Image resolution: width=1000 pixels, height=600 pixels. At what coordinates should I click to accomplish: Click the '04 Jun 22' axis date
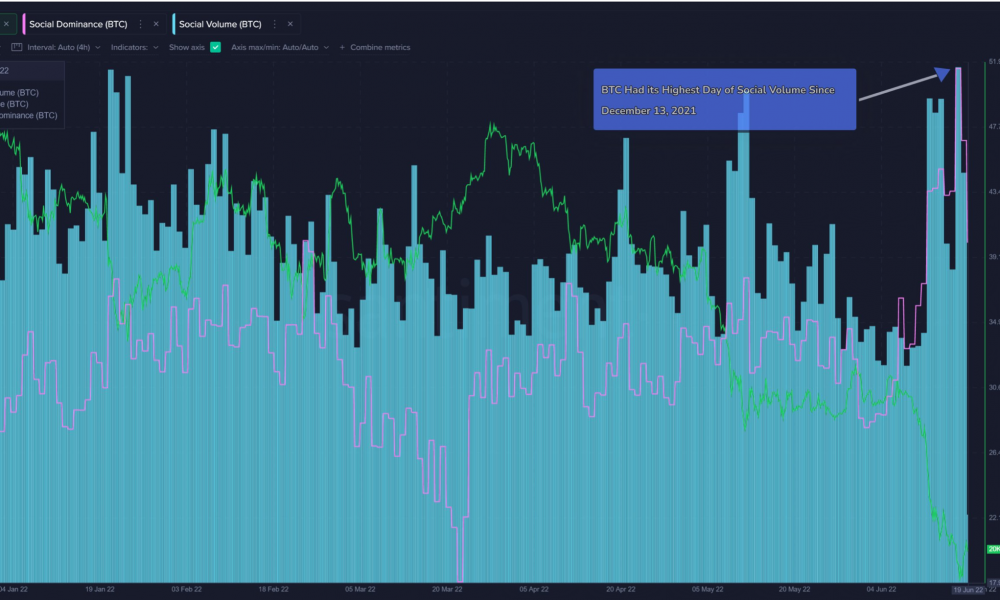click(881, 589)
